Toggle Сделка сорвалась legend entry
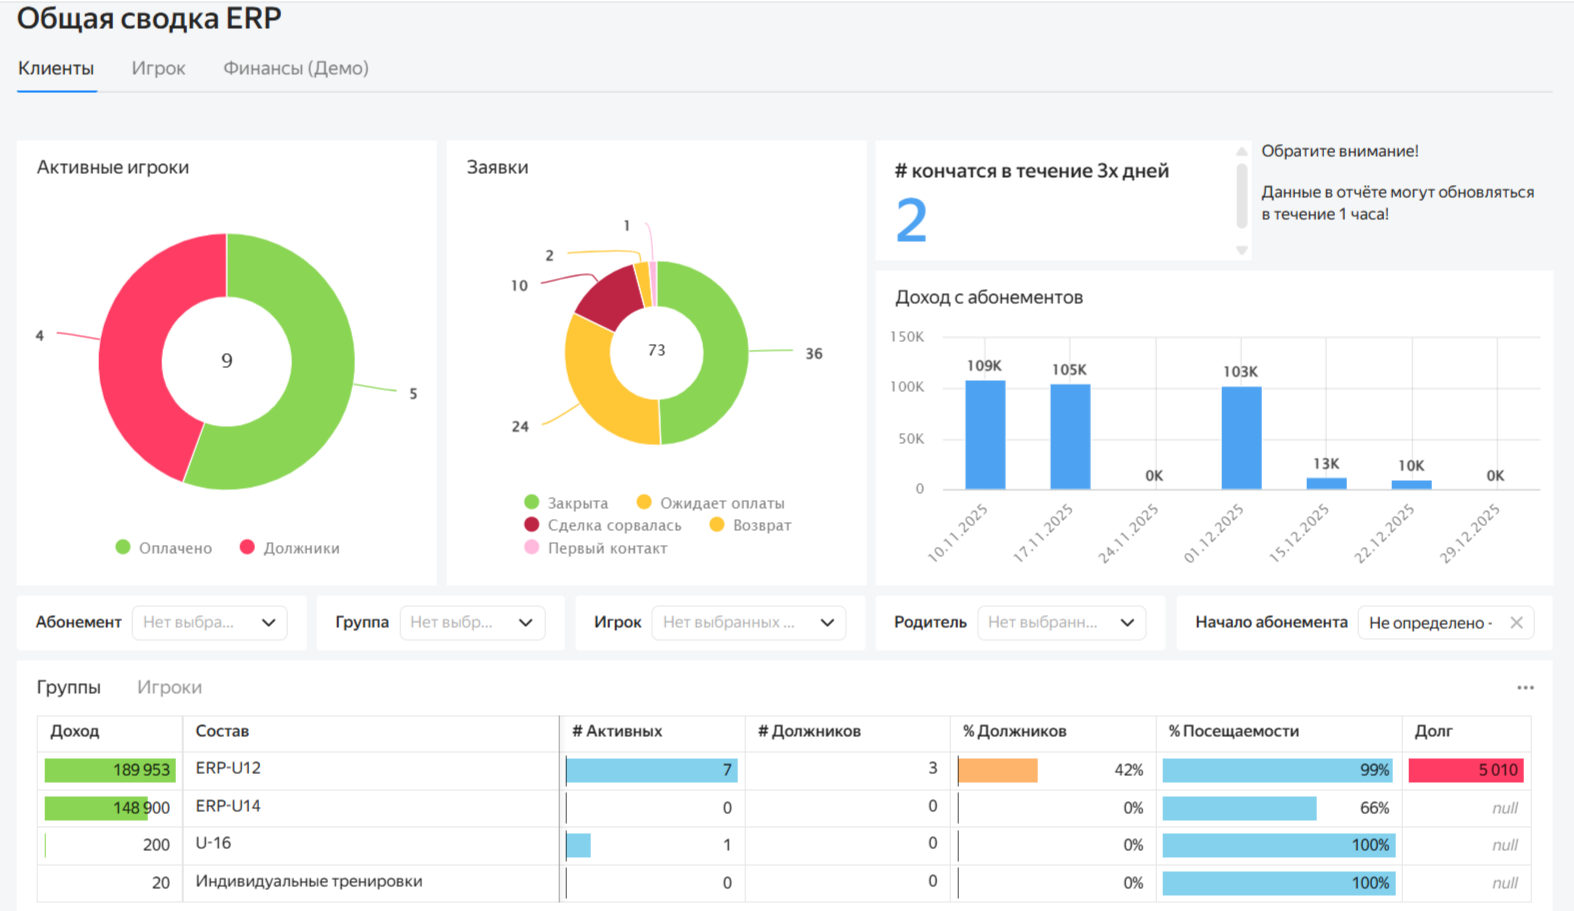1574x911 pixels. pos(603,525)
